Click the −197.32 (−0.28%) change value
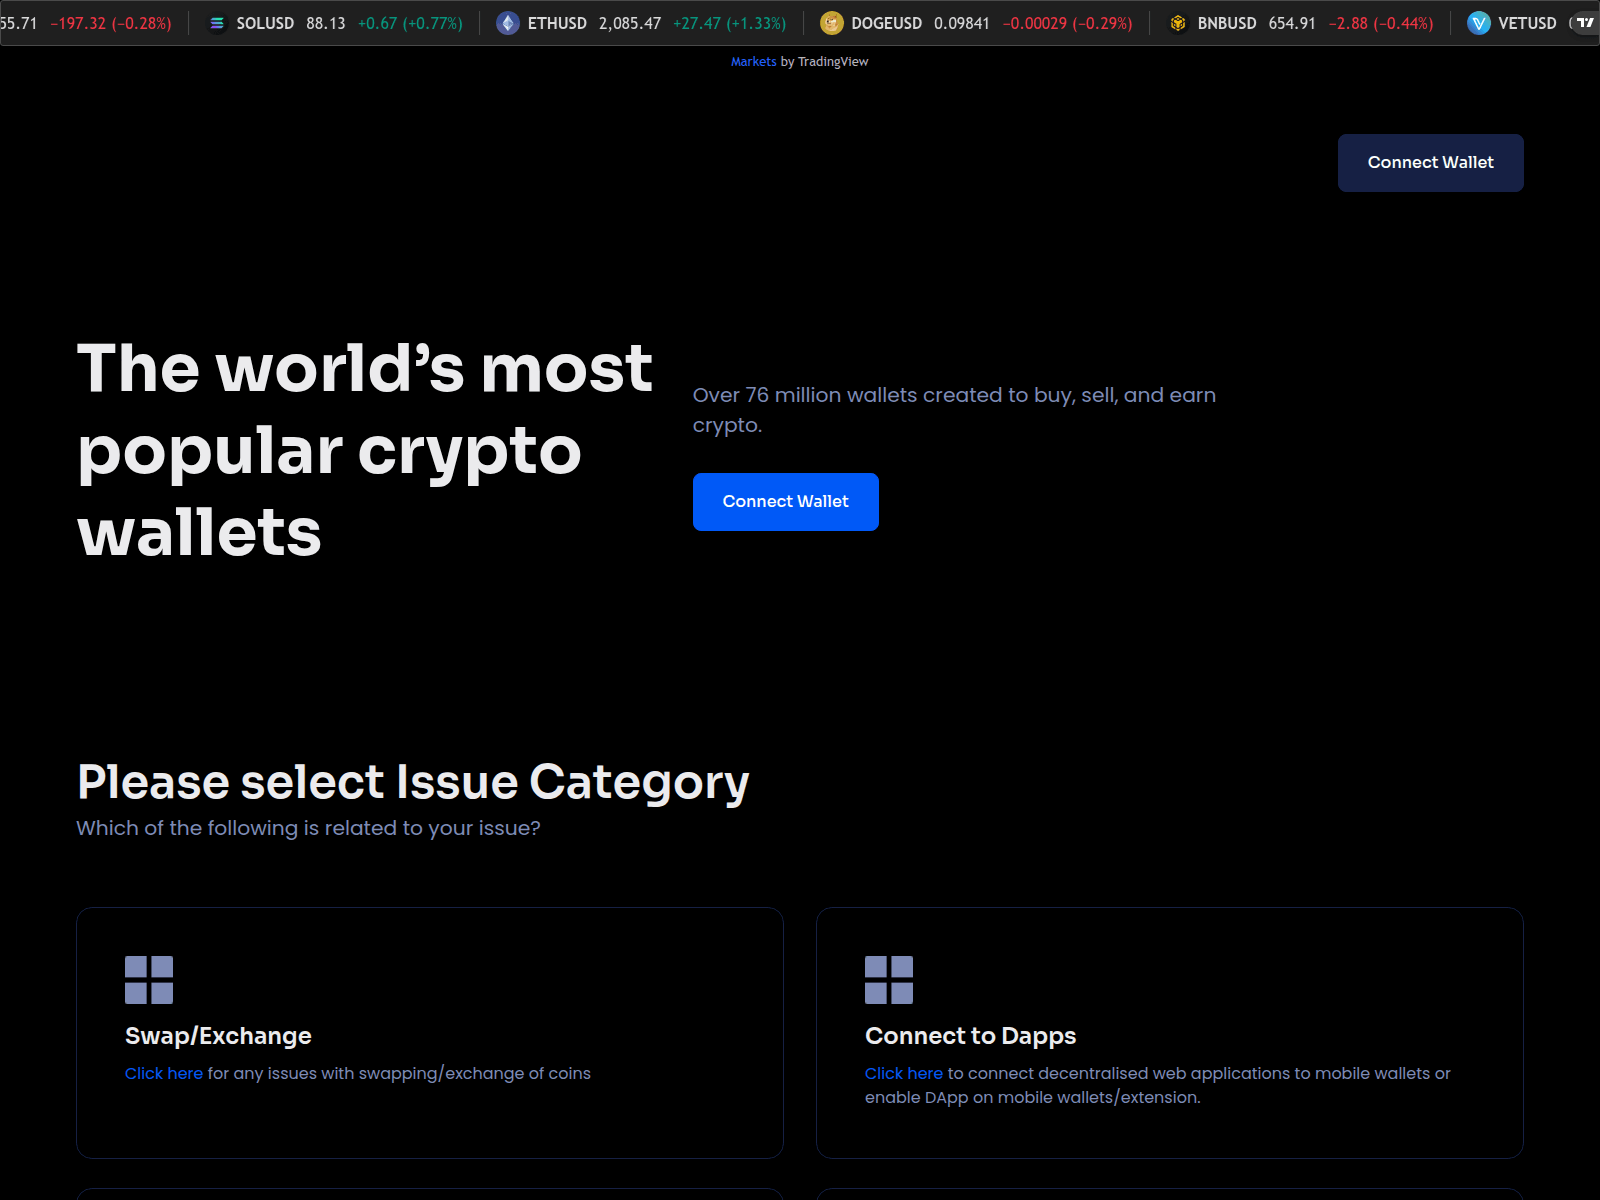 (x=111, y=23)
